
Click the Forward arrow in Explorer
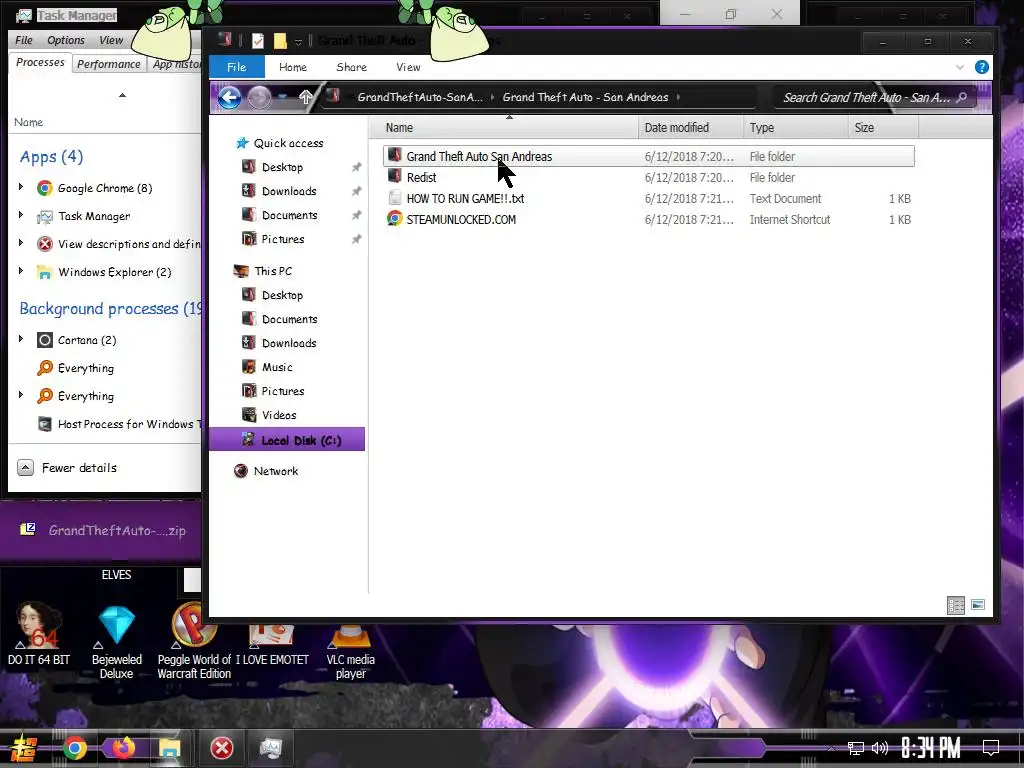[x=259, y=98]
